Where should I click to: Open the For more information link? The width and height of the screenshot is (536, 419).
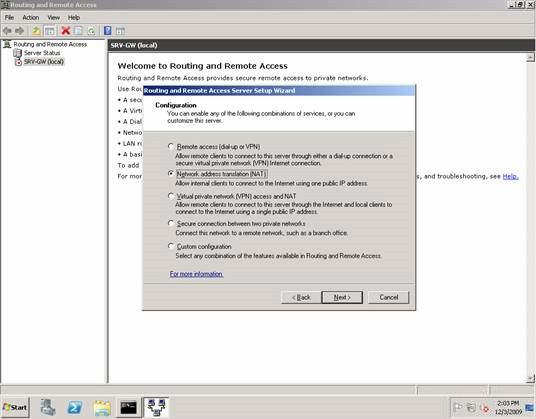click(x=196, y=274)
